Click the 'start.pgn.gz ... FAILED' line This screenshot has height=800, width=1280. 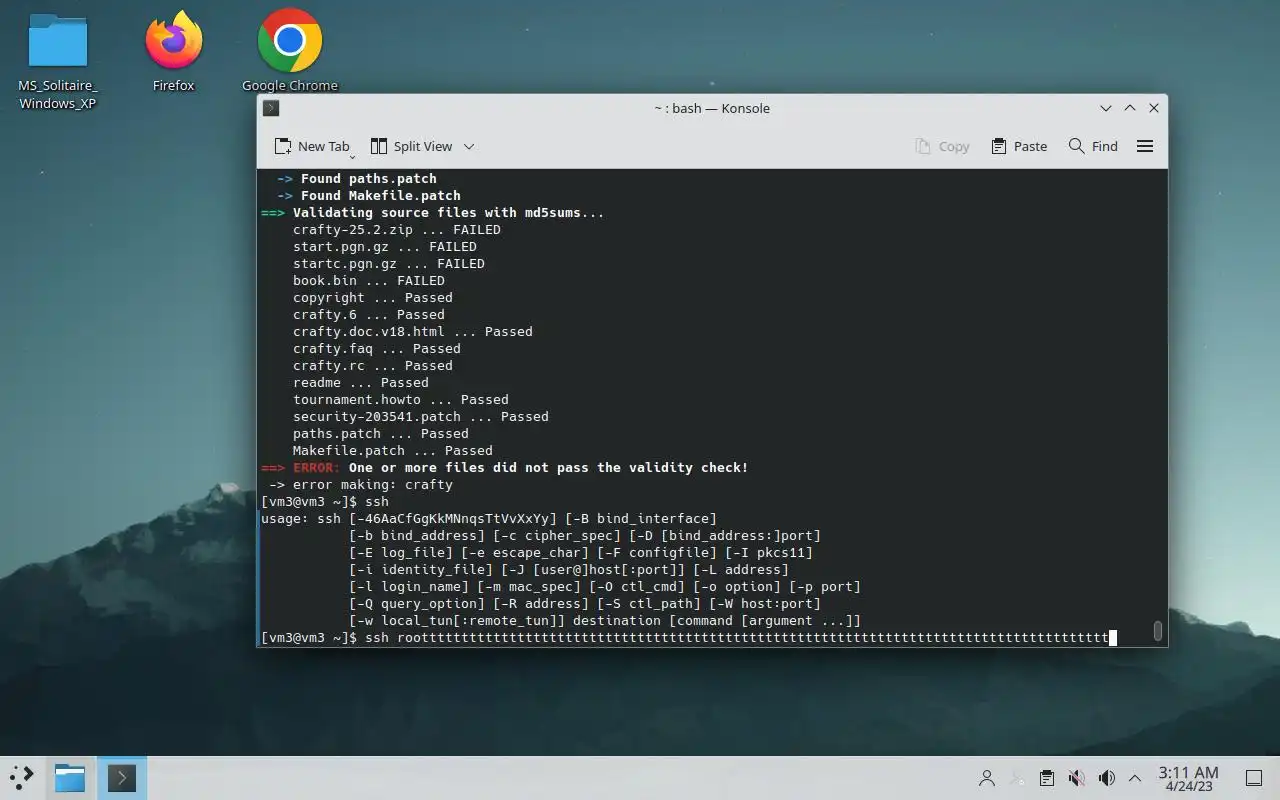pos(384,247)
